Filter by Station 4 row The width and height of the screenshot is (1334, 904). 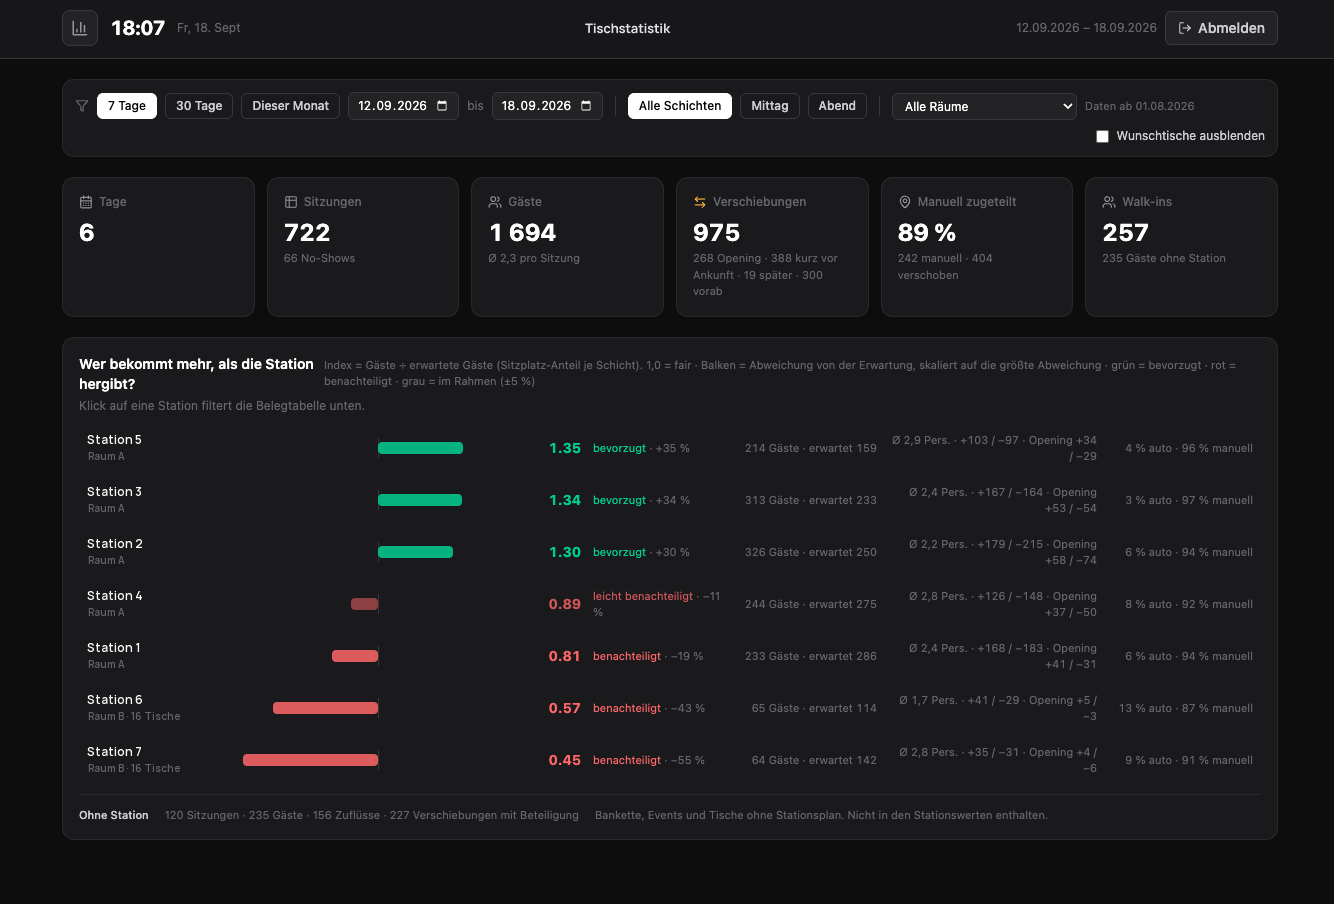pyautogui.click(x=670, y=604)
